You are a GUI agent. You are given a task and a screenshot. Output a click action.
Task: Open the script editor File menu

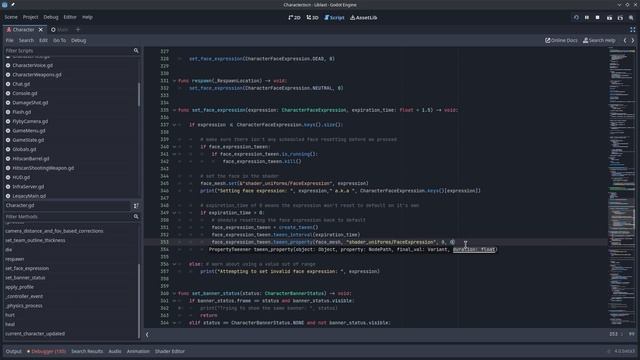9,40
